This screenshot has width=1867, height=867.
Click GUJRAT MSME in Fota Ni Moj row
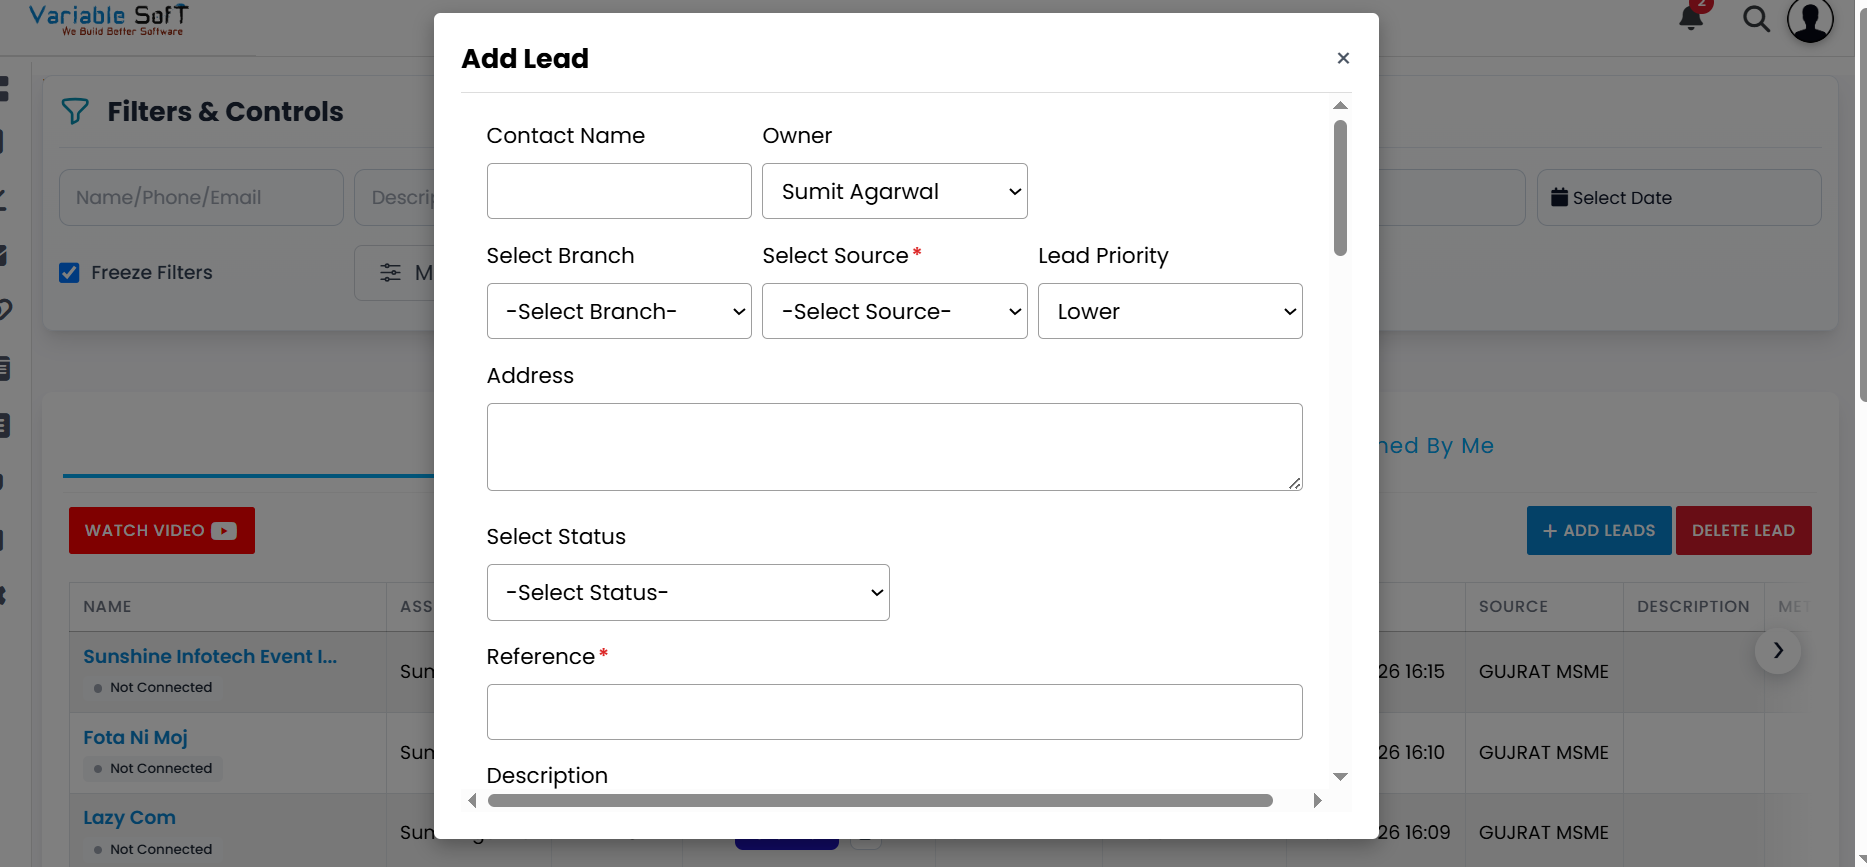1544,752
